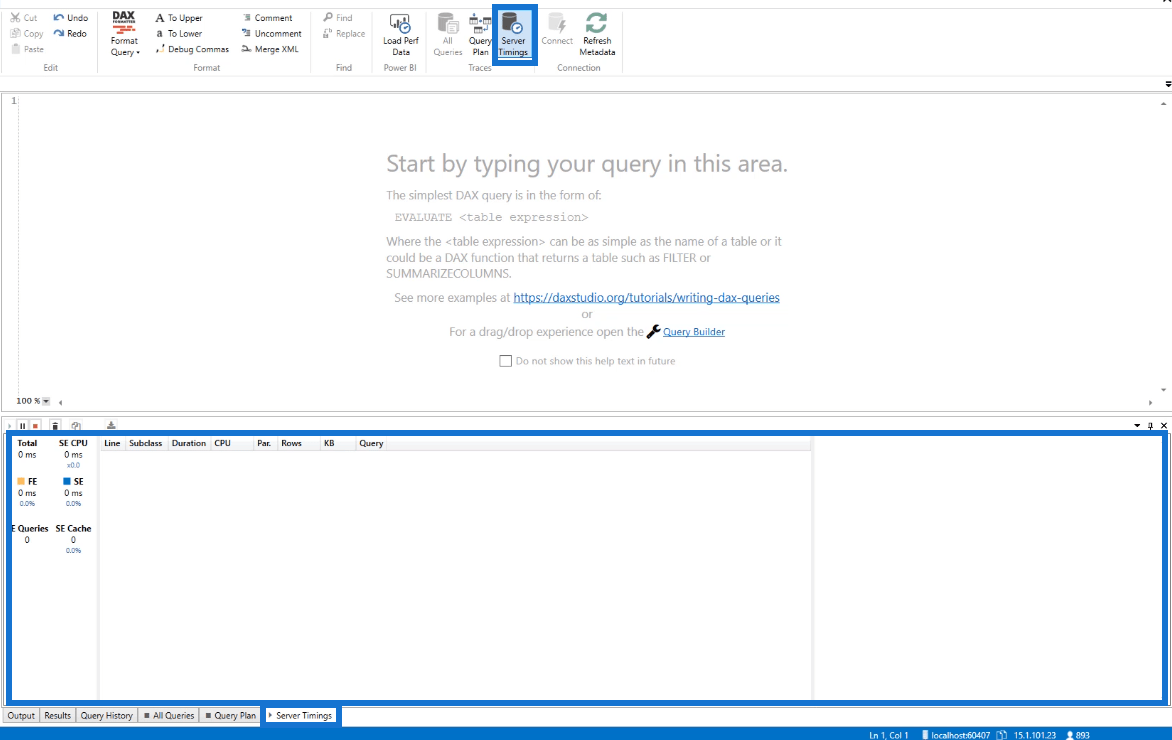1172x740 pixels.
Task: Enable the All Queries trace
Action: point(448,34)
